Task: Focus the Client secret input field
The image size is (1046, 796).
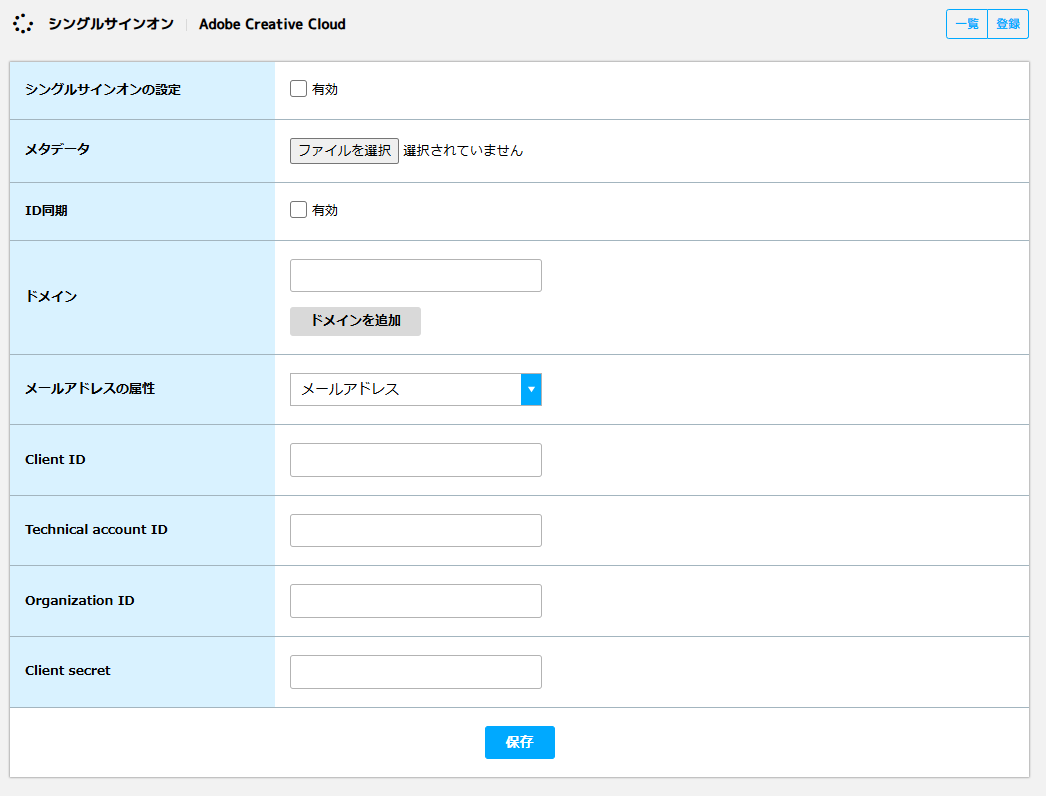Action: (x=416, y=672)
